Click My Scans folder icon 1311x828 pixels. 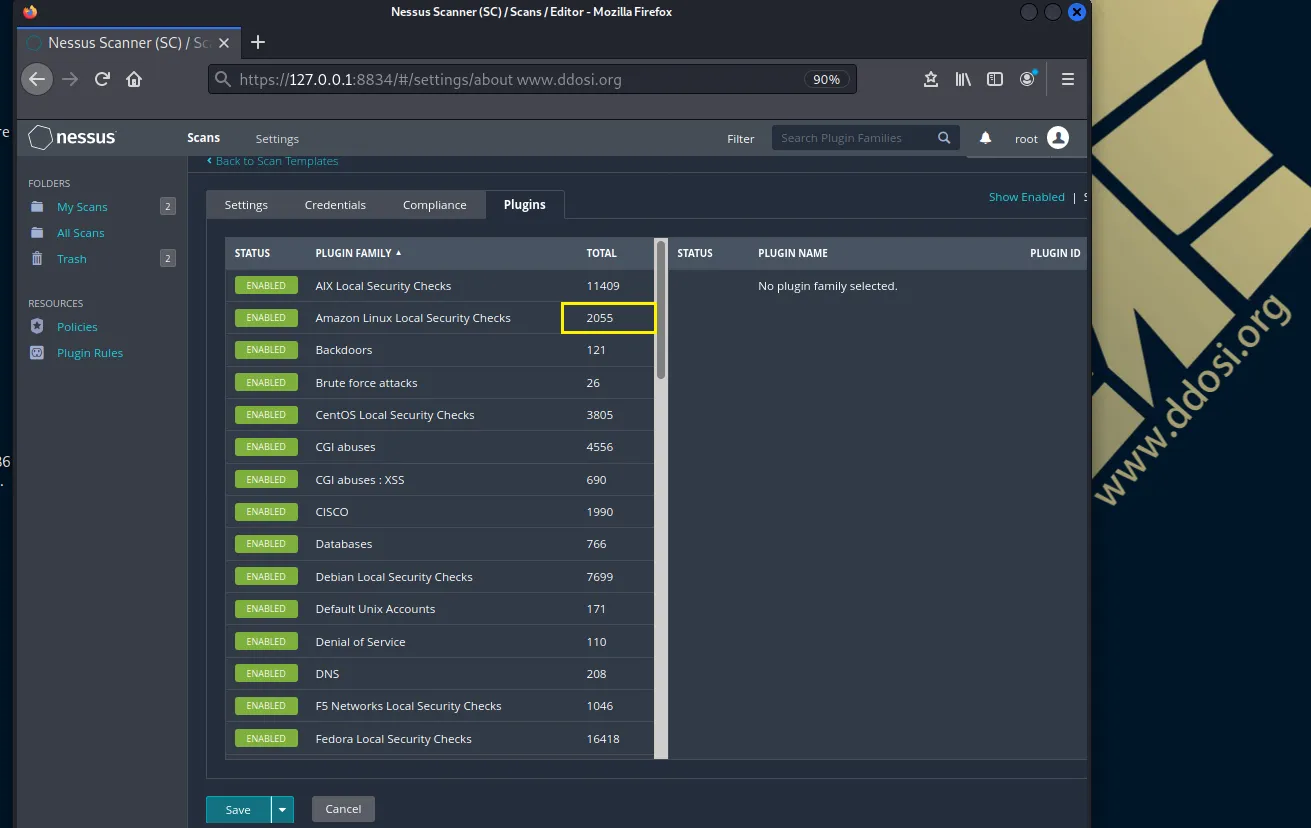click(37, 207)
